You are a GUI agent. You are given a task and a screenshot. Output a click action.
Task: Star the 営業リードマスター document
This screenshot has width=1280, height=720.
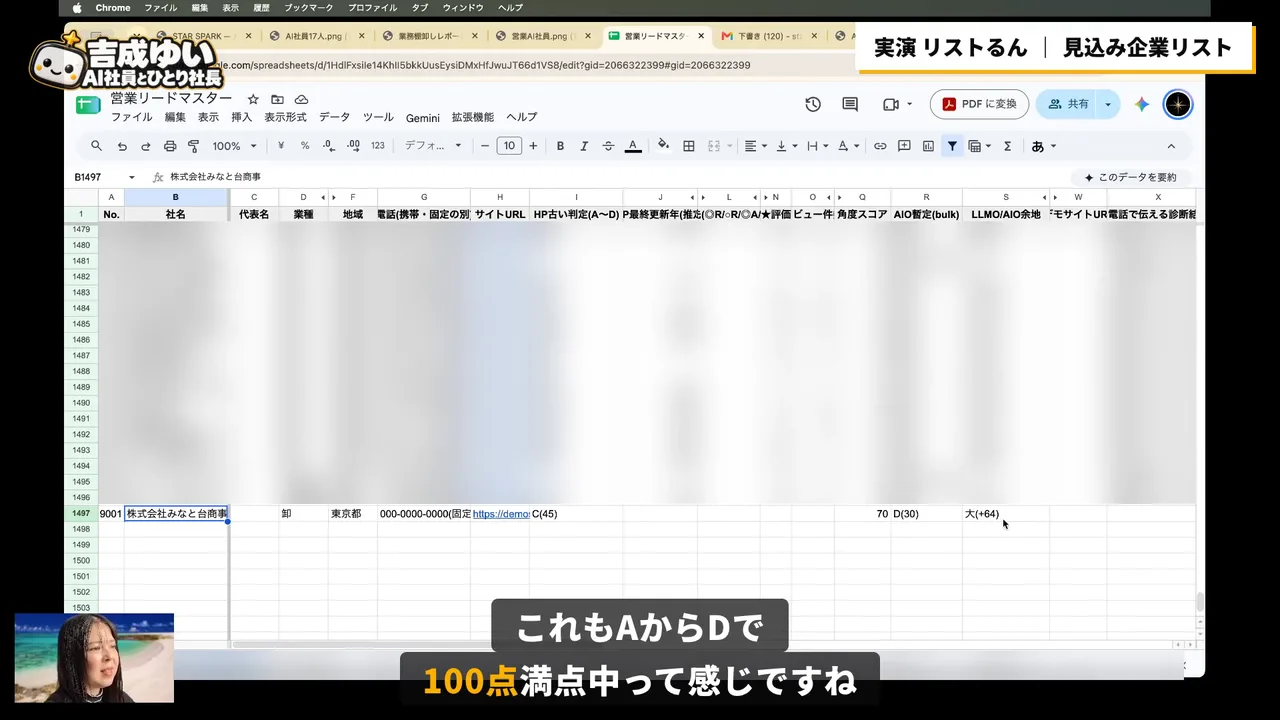click(253, 99)
